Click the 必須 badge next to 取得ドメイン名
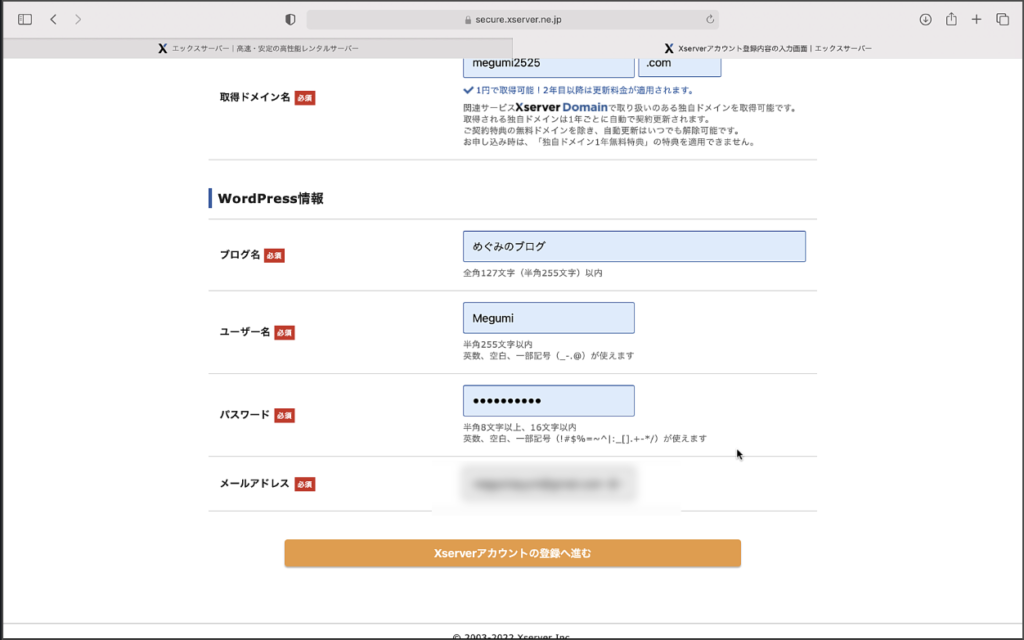Viewport: 1024px width, 640px height. pyautogui.click(x=305, y=98)
